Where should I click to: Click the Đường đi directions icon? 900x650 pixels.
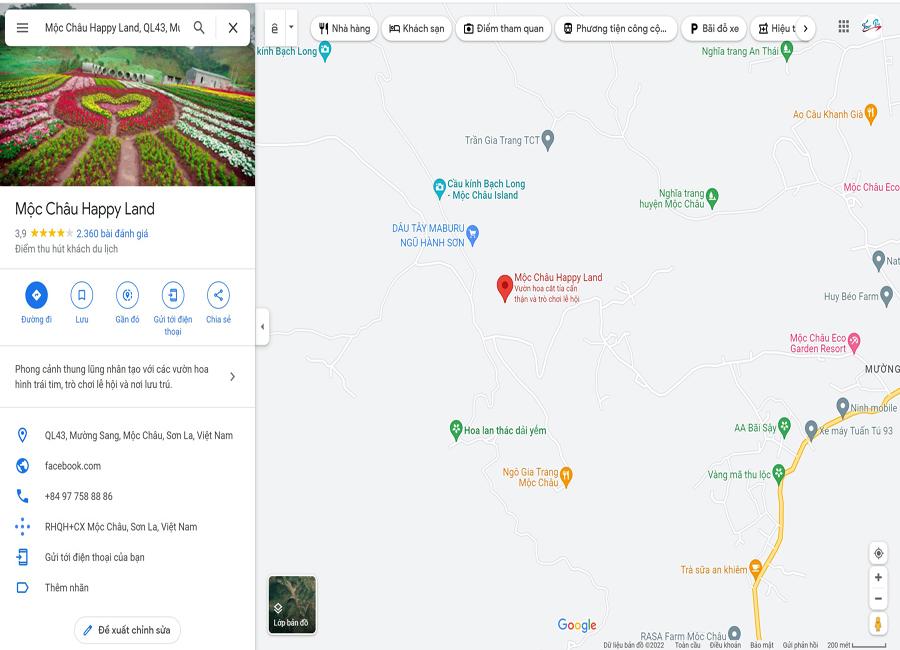tap(36, 295)
